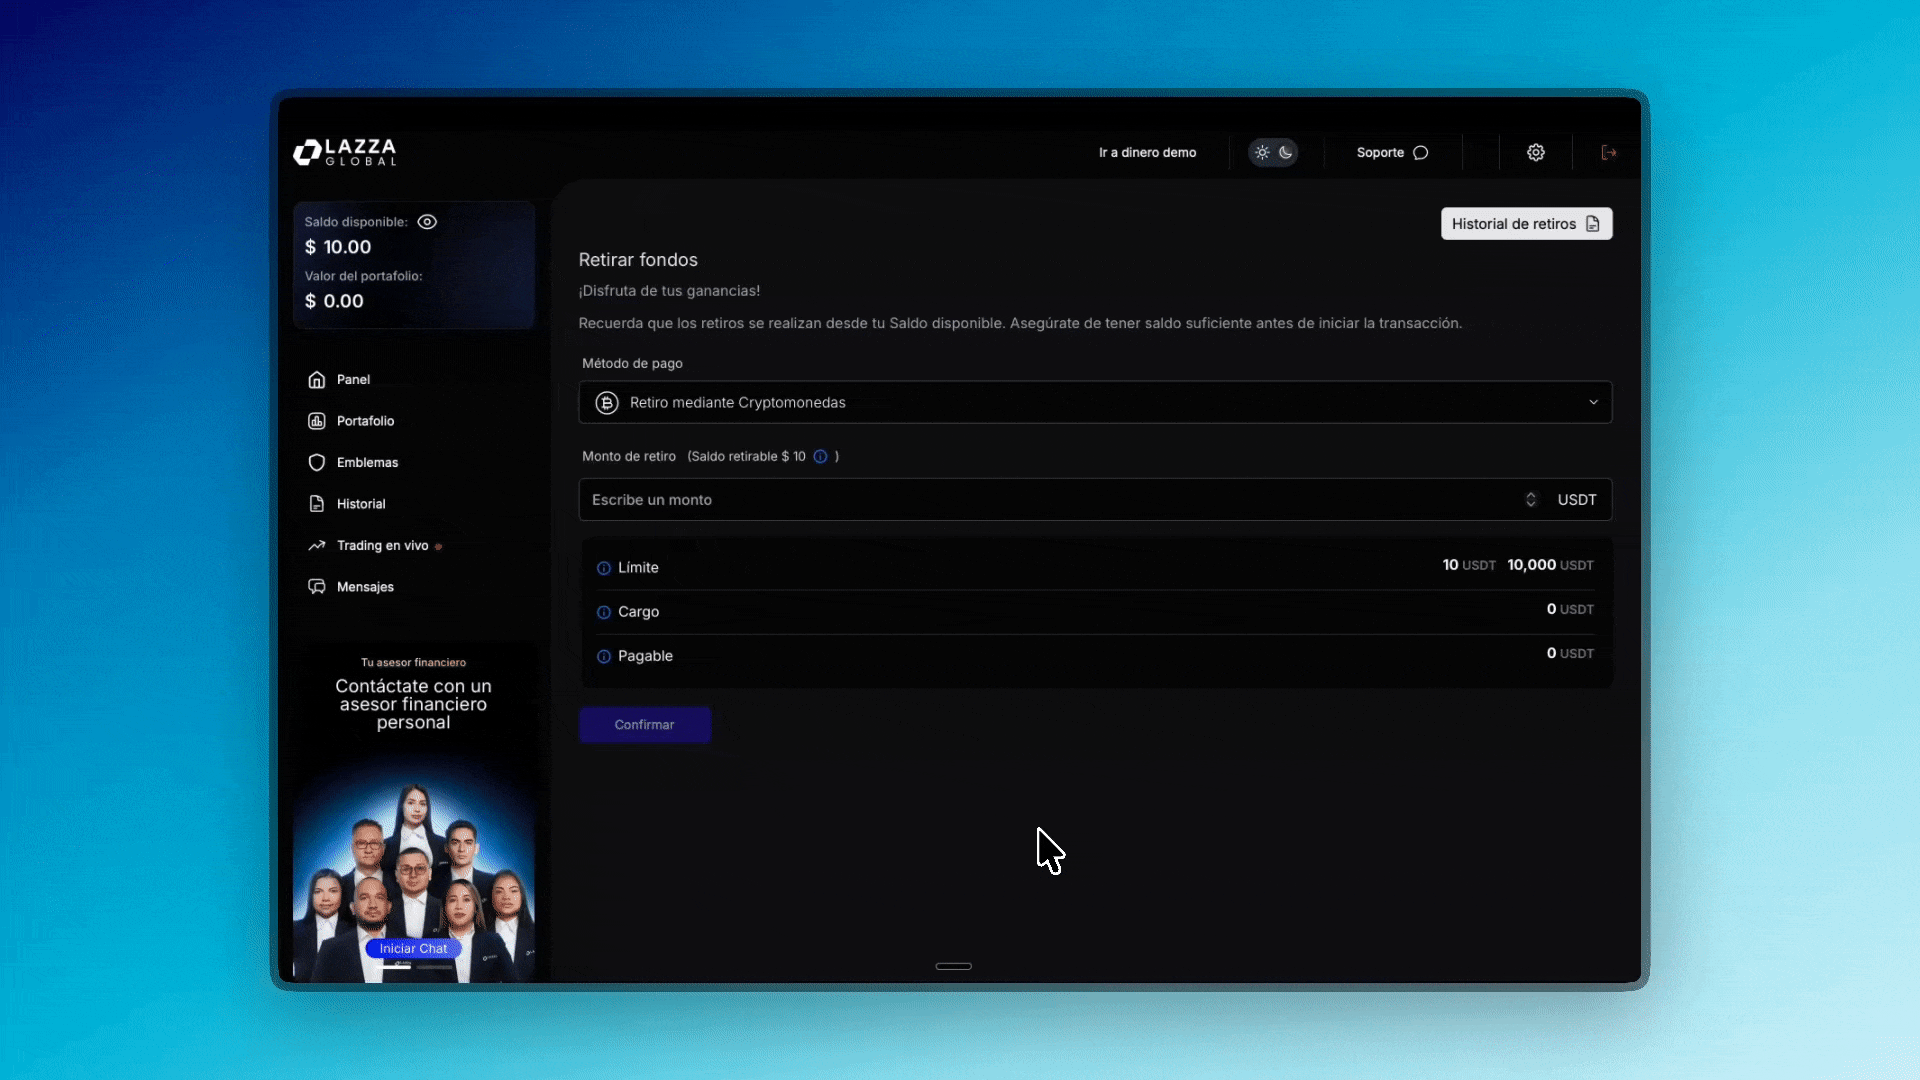Click the Pagable info icon
The height and width of the screenshot is (1080, 1920).
[604, 656]
